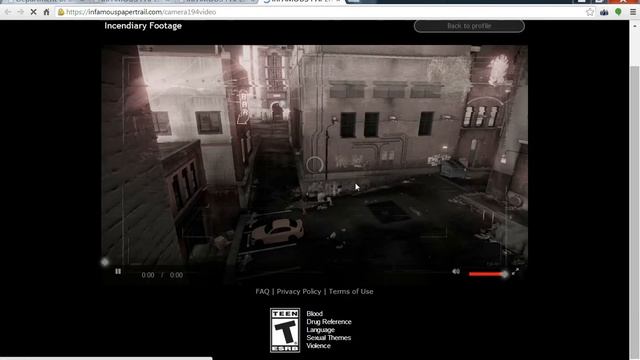
Task: Go forward to the next page
Action: [x=20, y=12]
